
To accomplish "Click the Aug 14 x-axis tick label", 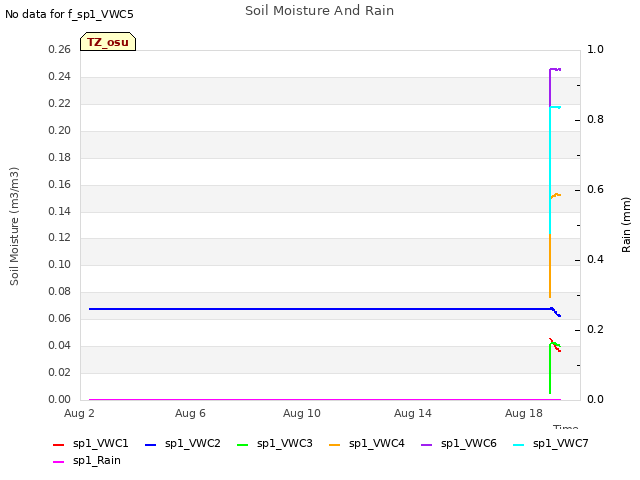I will [413, 413].
